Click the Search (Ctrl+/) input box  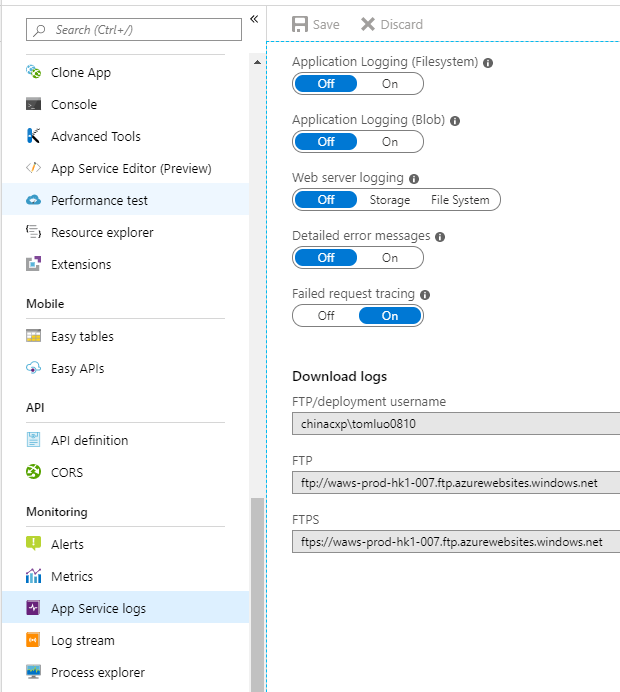point(134,30)
